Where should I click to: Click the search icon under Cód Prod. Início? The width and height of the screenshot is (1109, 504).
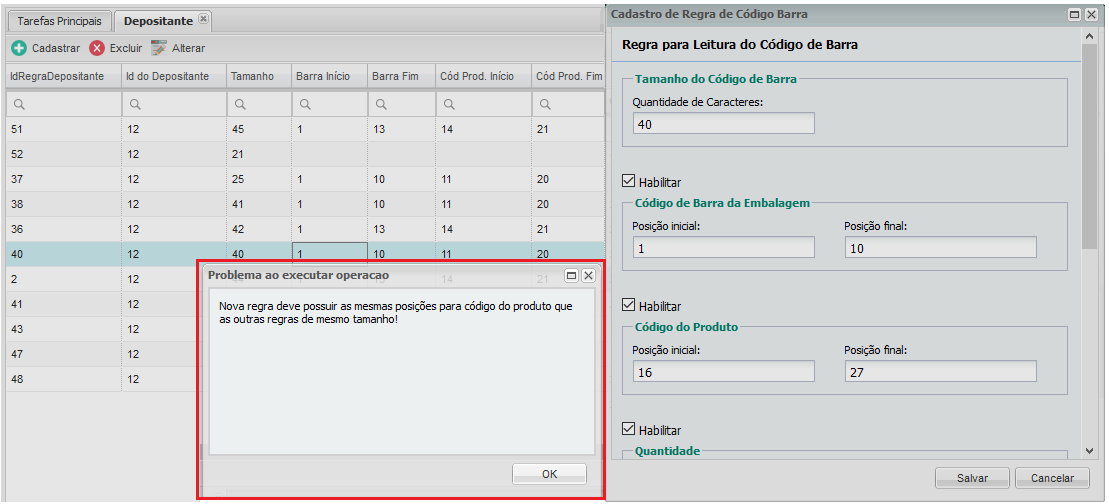(x=448, y=105)
